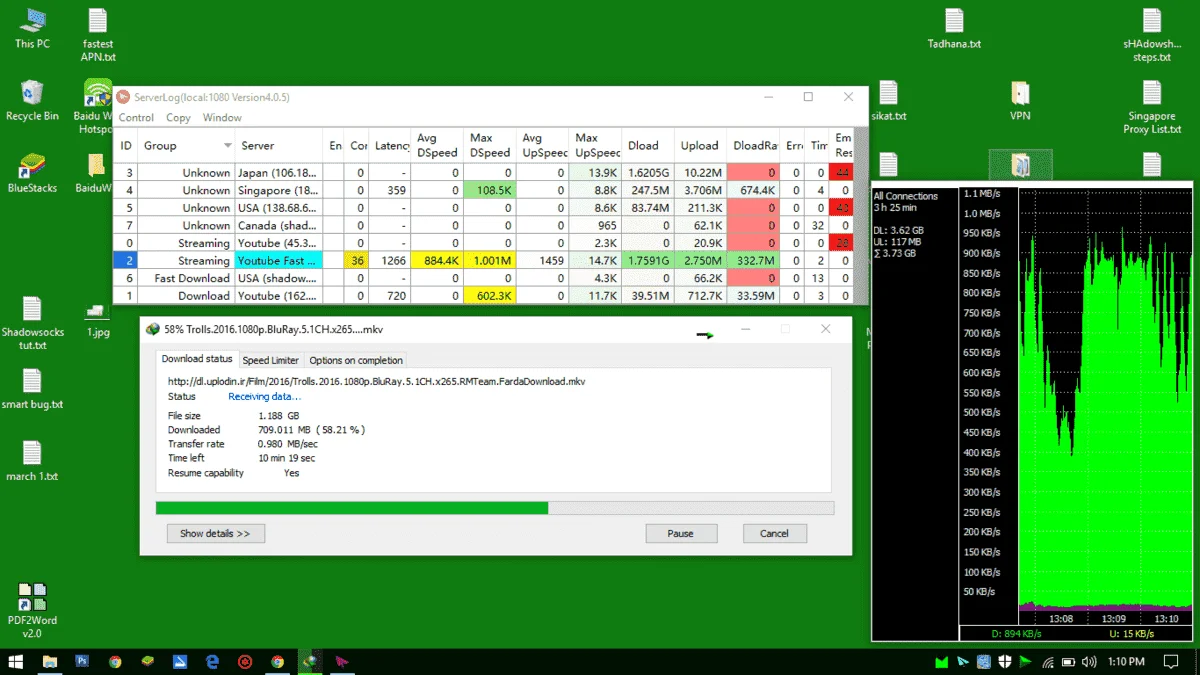Open the VPN folder on the desktop
The height and width of the screenshot is (675, 1200).
(1019, 100)
